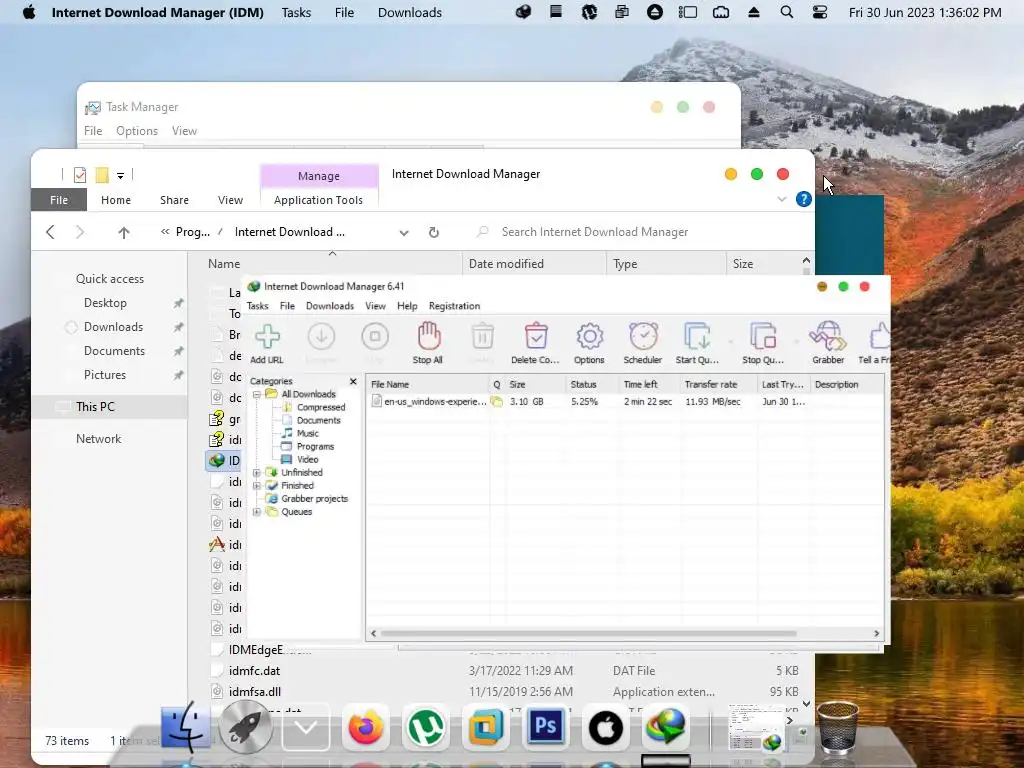Viewport: 1024px width, 768px height.
Task: Switch to the Explorer Share tab
Action: click(174, 200)
